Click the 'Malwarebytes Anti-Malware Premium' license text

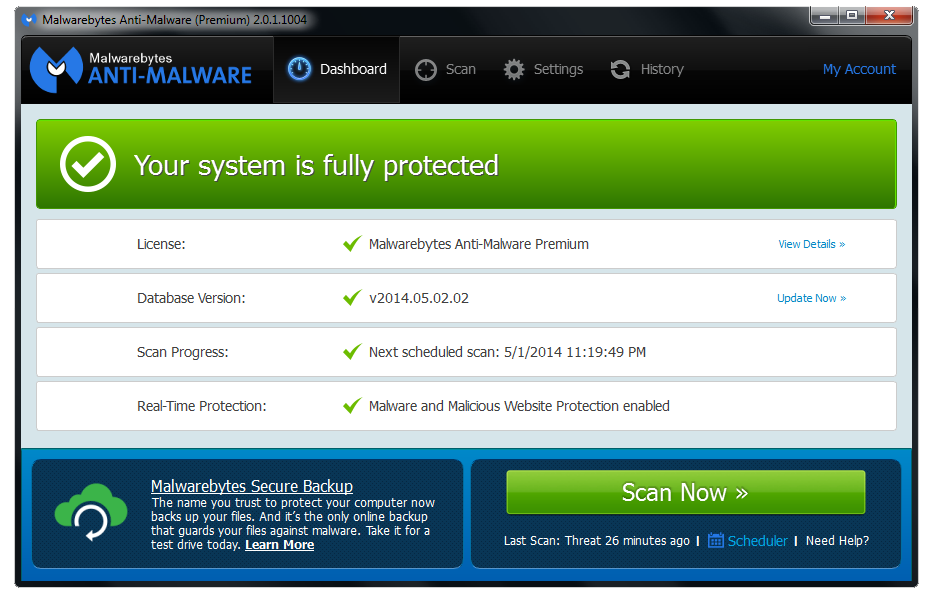coord(478,244)
